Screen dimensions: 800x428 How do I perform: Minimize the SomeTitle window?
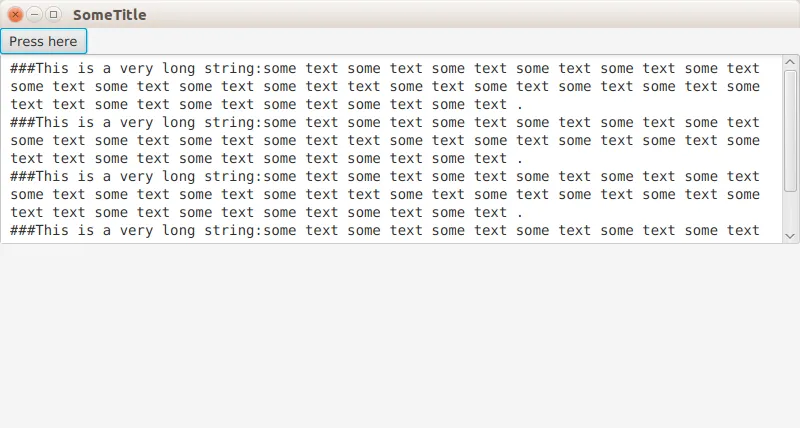click(34, 15)
